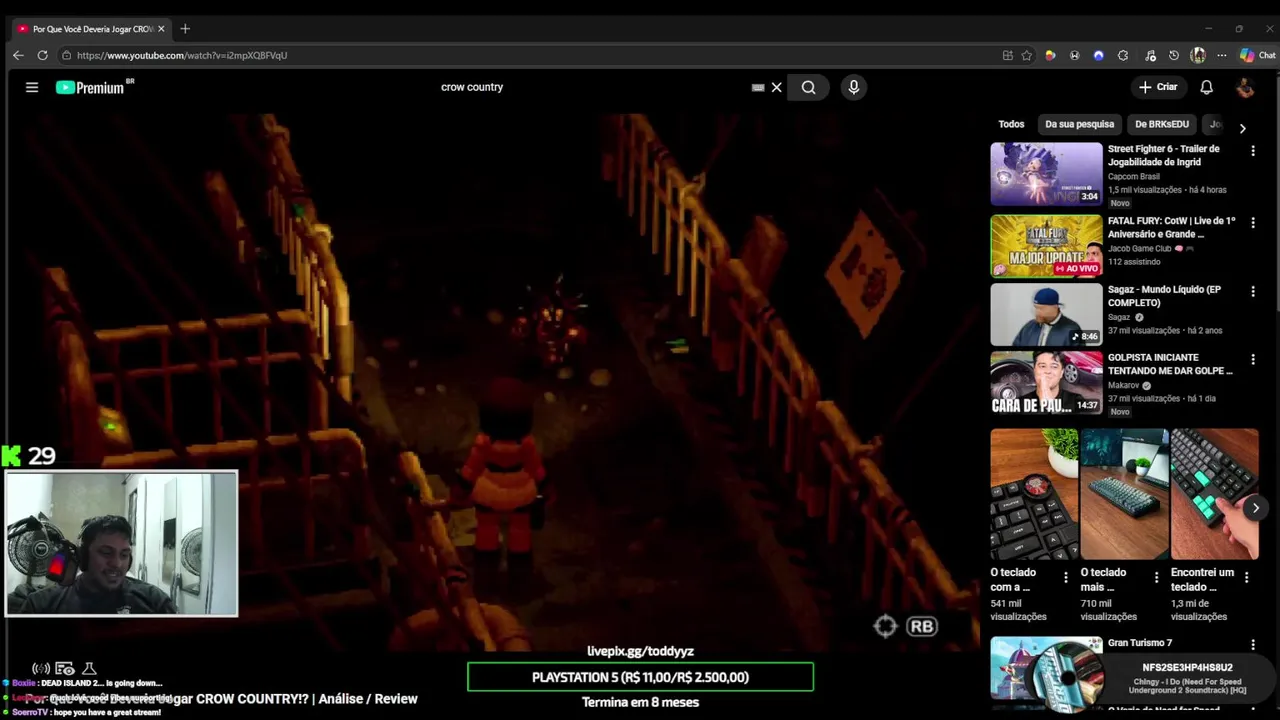Image resolution: width=1280 pixels, height=720 pixels.
Task: Open the round gray extension icon
Action: pyautogui.click(x=1074, y=55)
